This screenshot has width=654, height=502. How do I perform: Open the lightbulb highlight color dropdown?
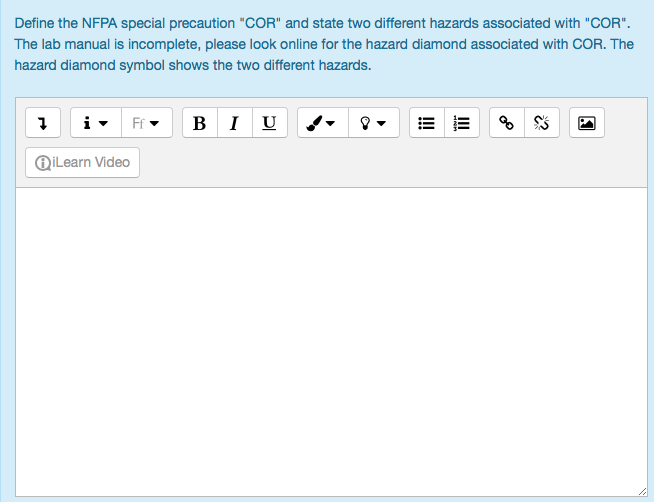[374, 123]
